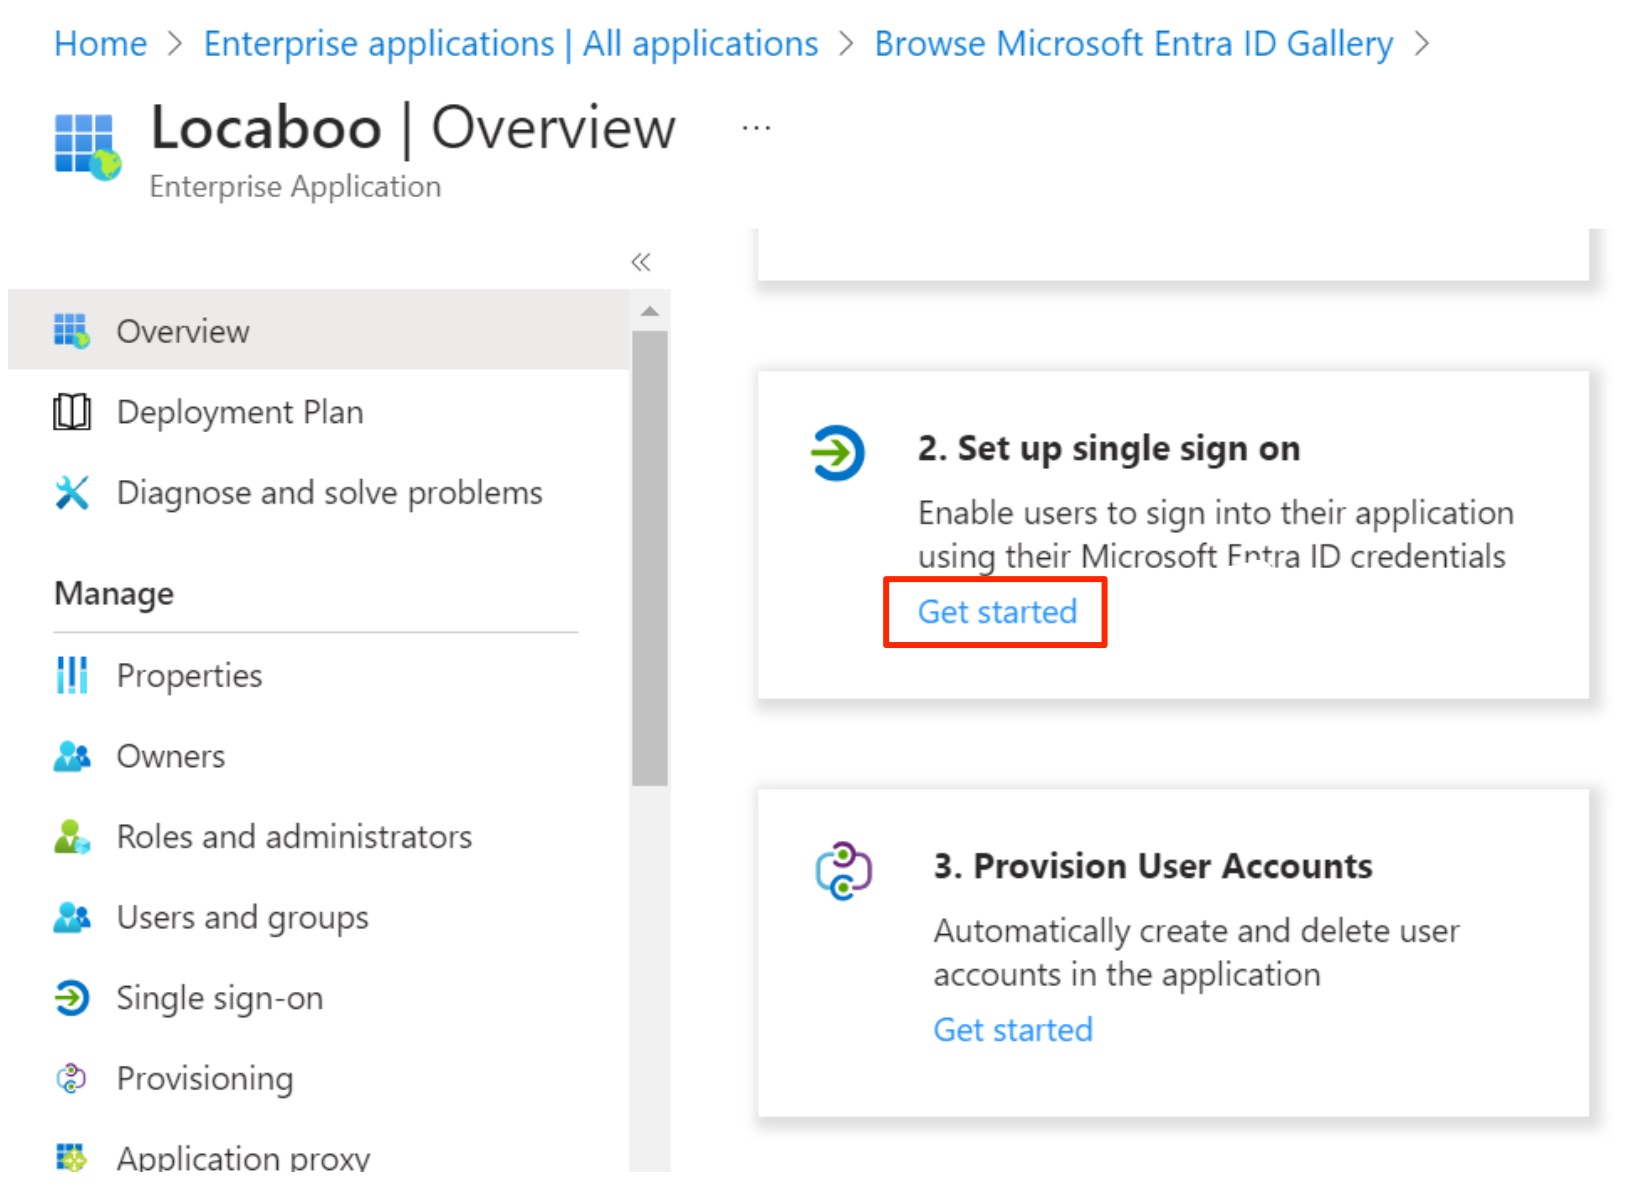Viewport: 1640px width, 1204px height.
Task: Click the Provision User Accounts card icon
Action: 844,871
